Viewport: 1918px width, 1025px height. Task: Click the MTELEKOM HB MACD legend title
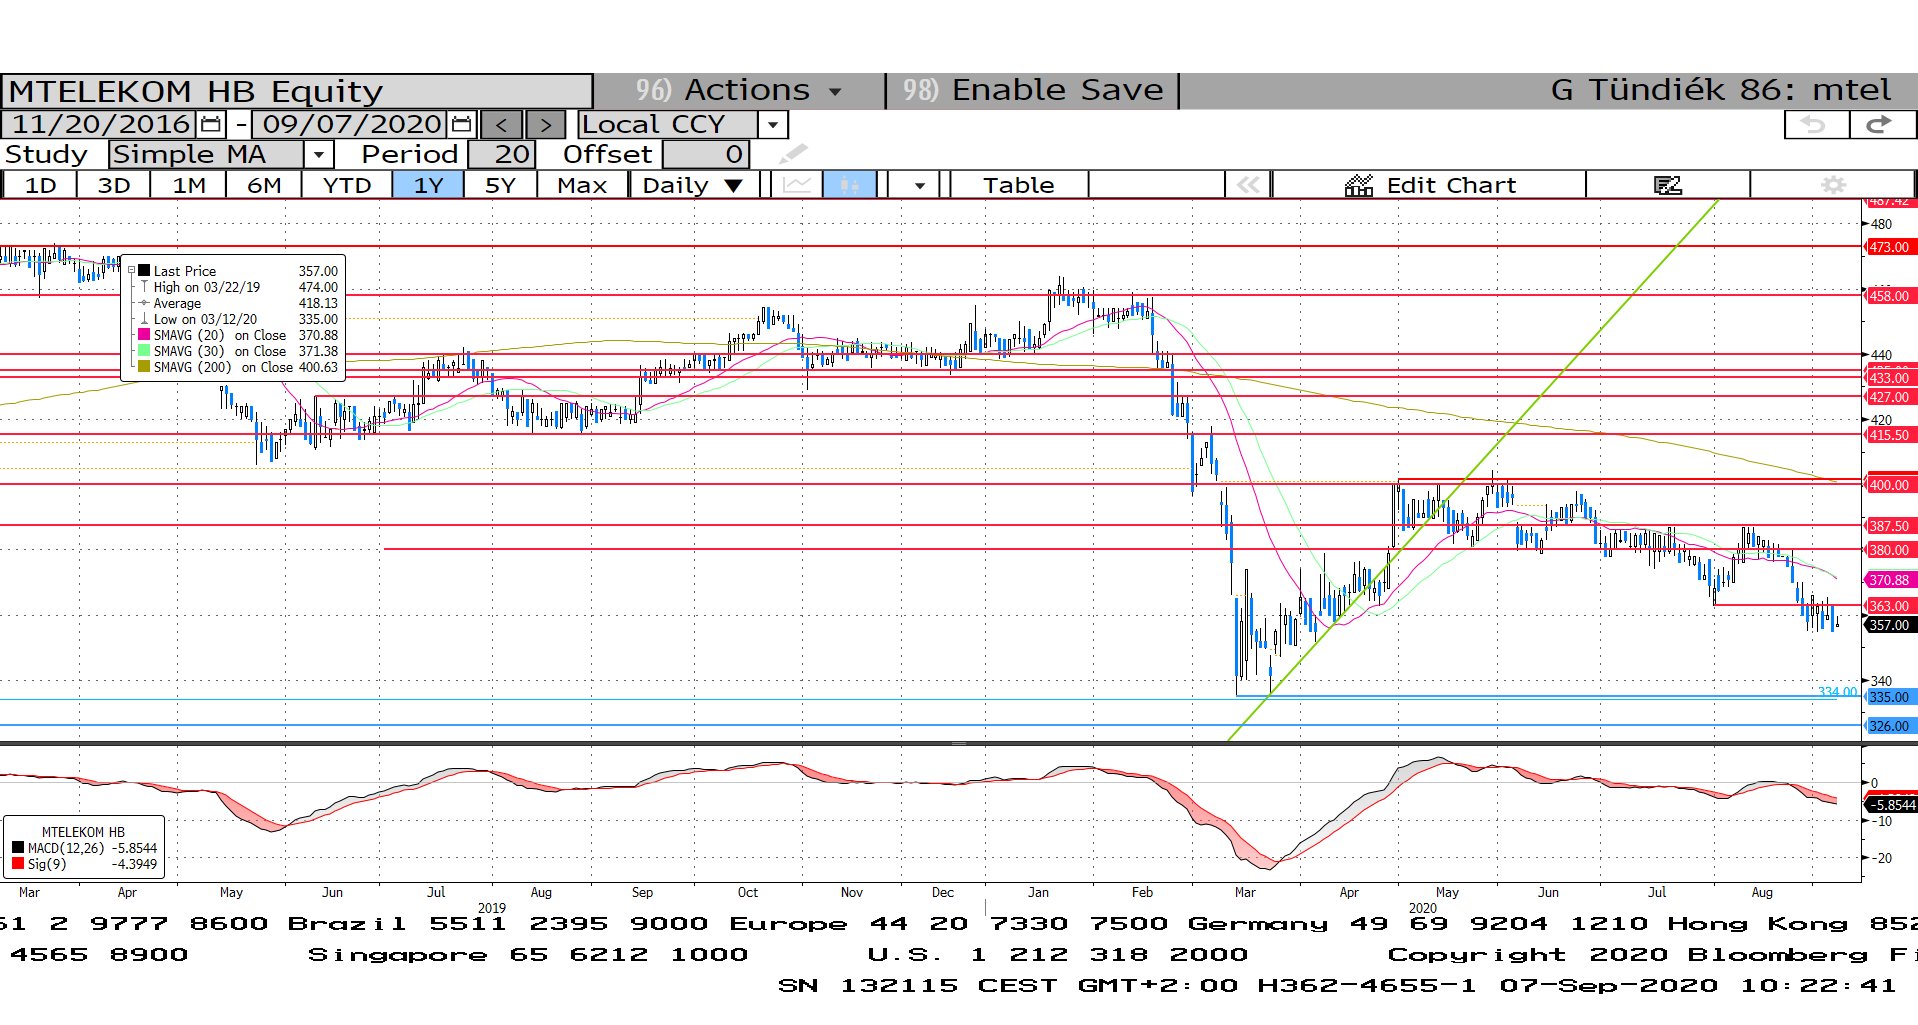pos(83,832)
